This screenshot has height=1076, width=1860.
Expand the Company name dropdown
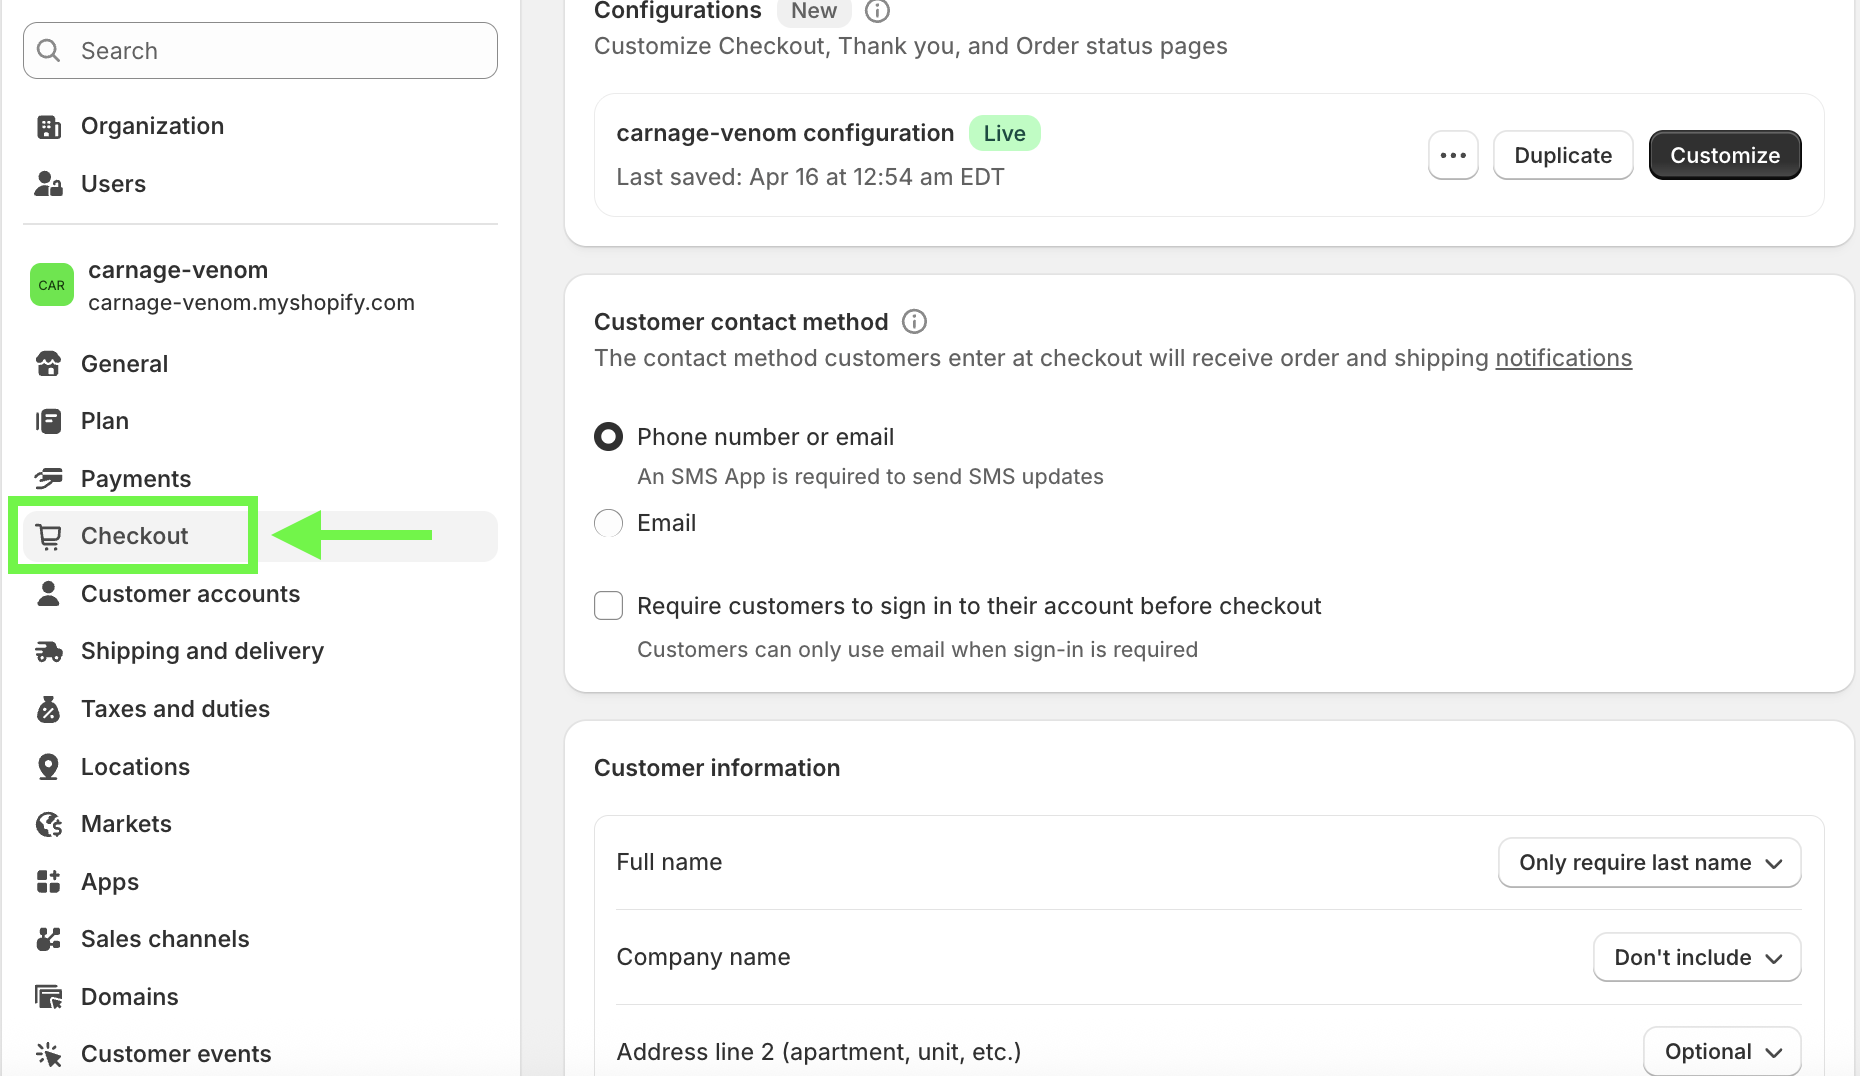[x=1696, y=958]
